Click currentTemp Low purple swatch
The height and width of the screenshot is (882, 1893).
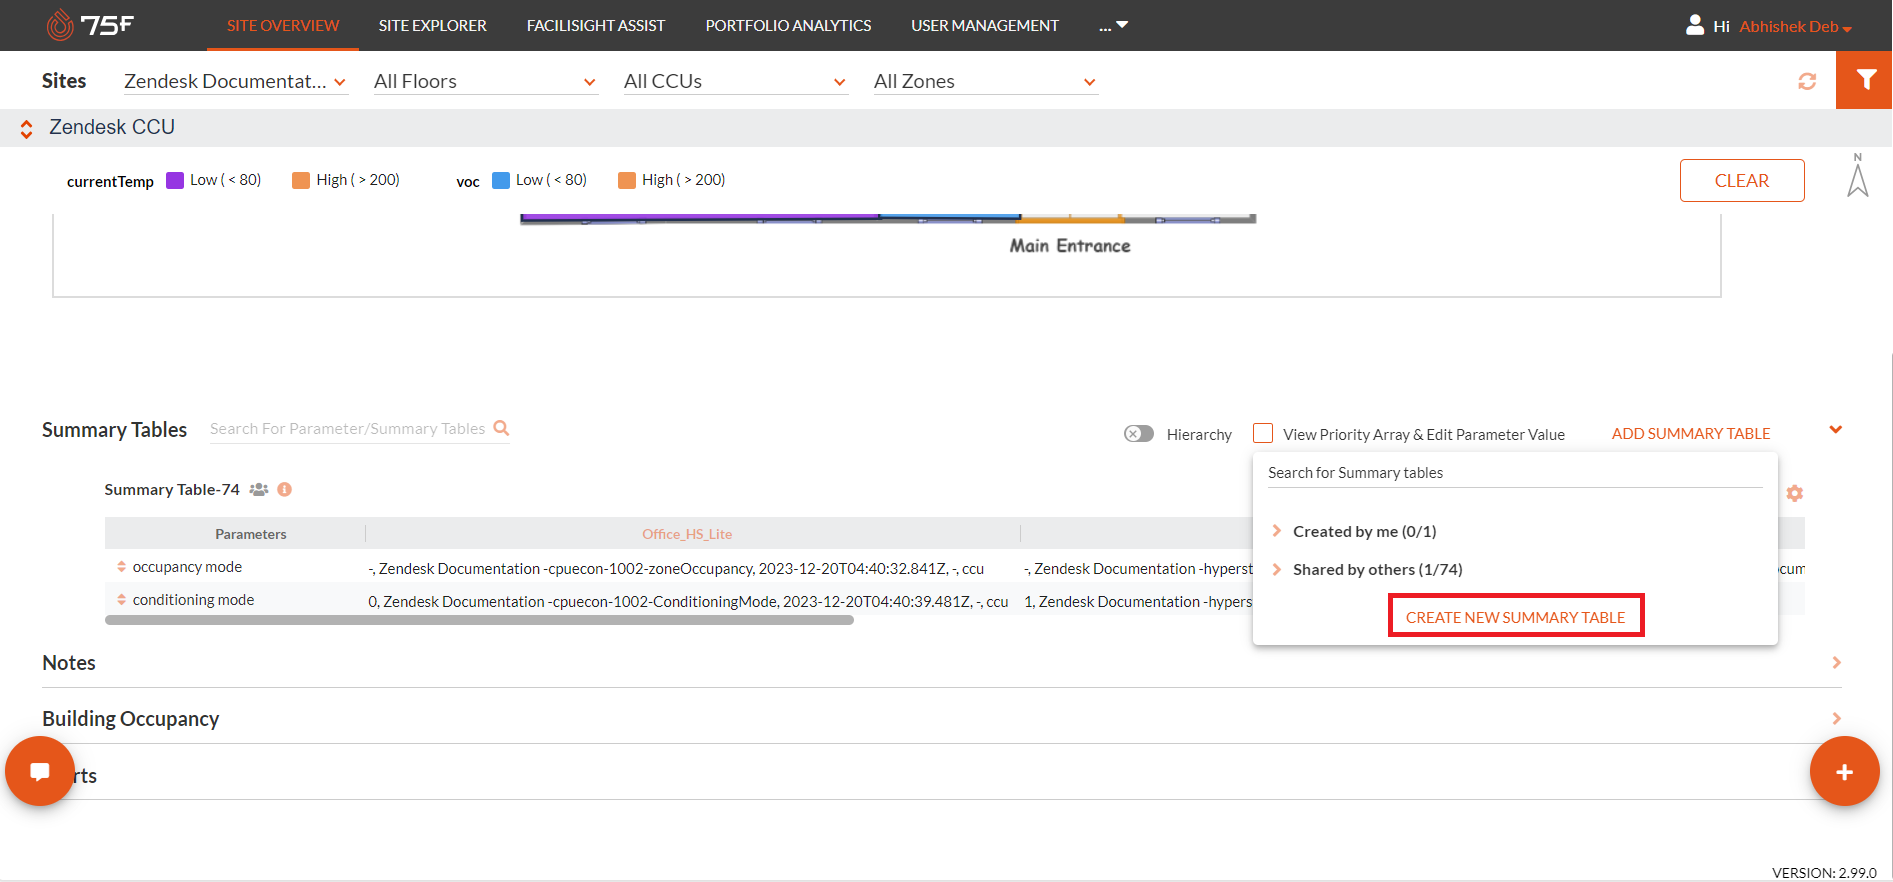pyautogui.click(x=175, y=180)
